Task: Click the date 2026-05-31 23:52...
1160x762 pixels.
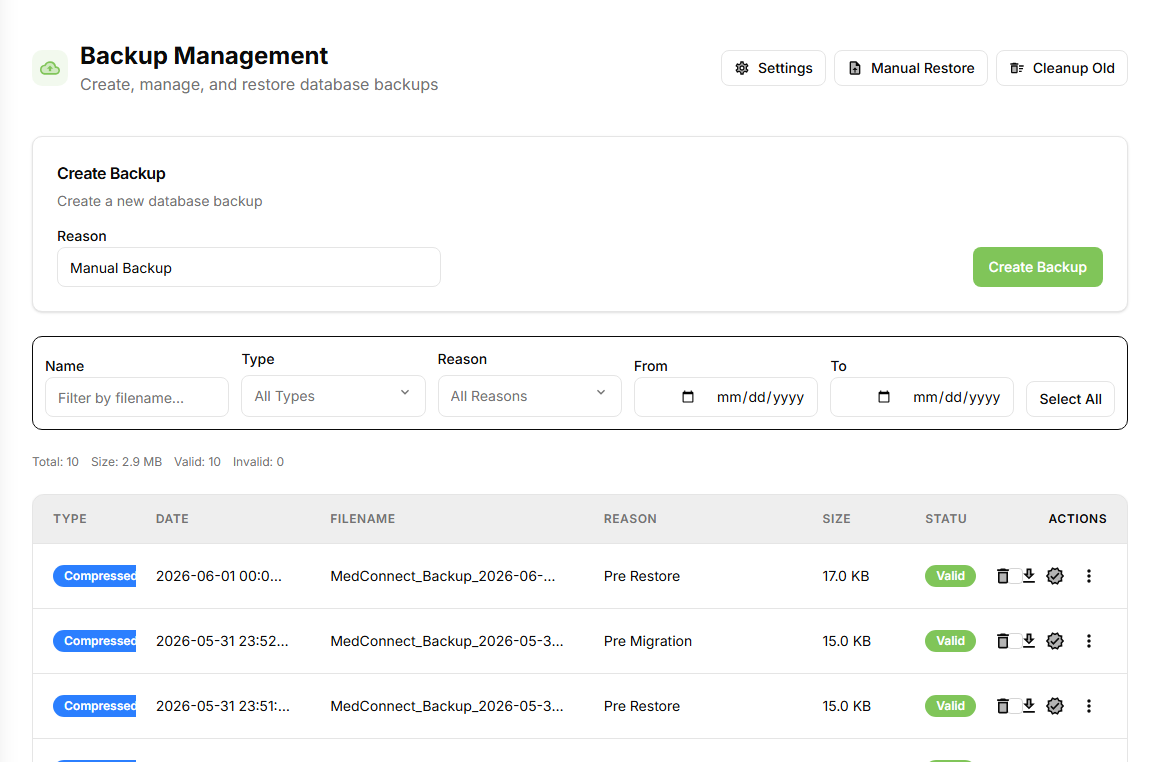Action: point(222,641)
